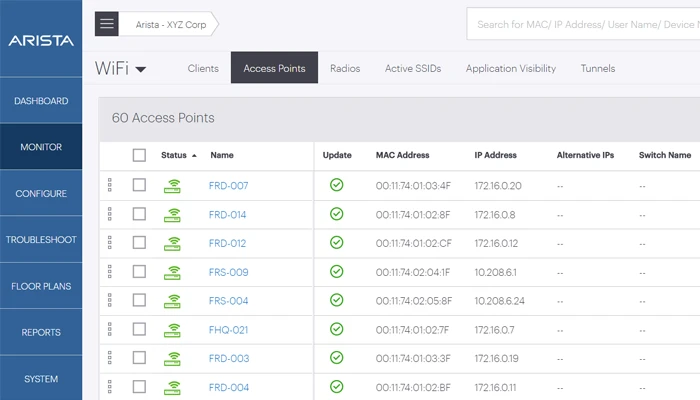
Task: Check the box for FRD-007 row
Action: pos(139,185)
